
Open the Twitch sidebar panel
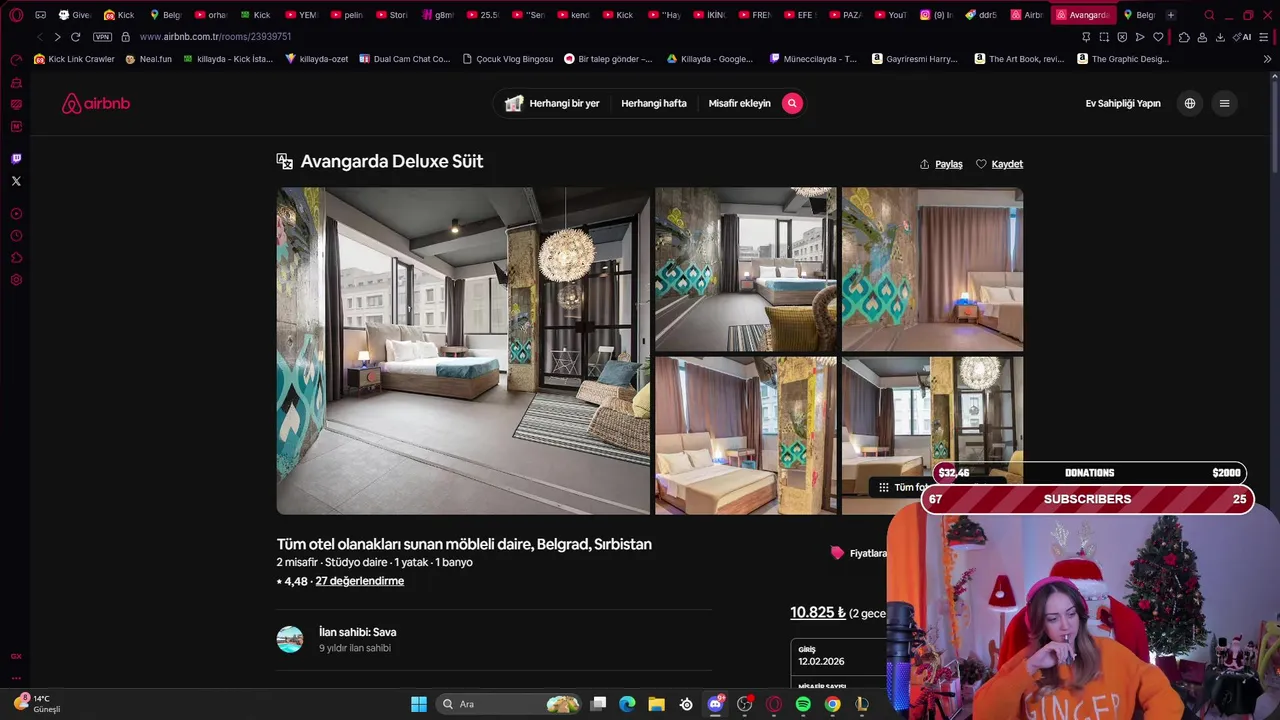[16, 158]
